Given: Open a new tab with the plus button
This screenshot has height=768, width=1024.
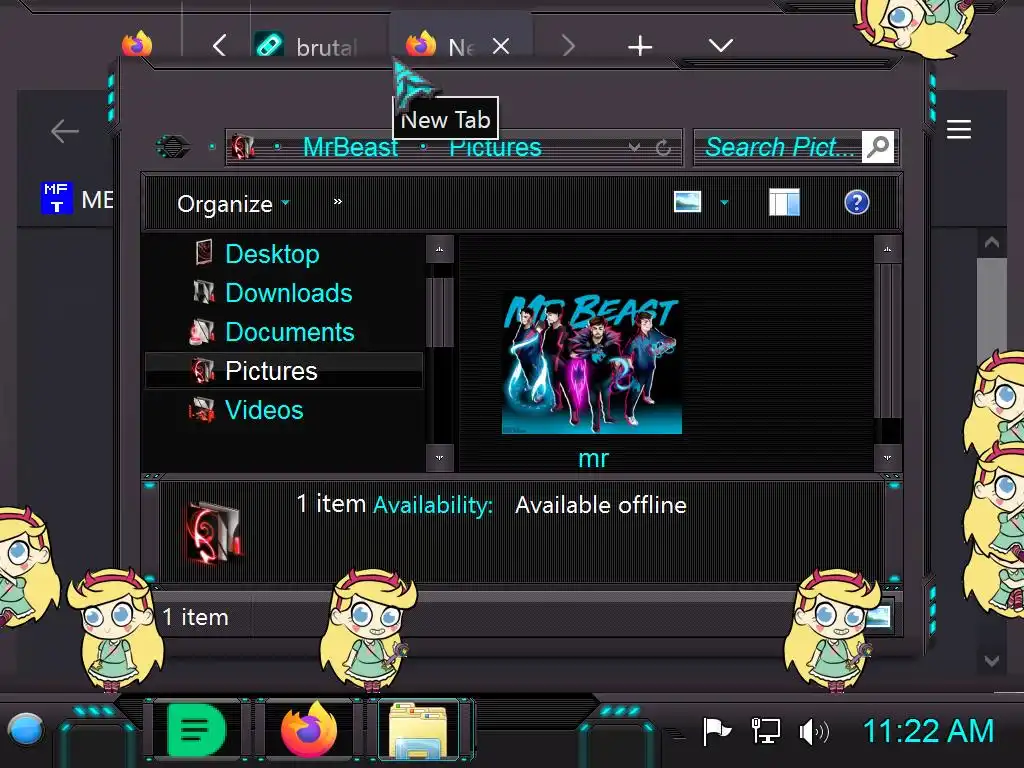Looking at the screenshot, I should [x=640, y=46].
